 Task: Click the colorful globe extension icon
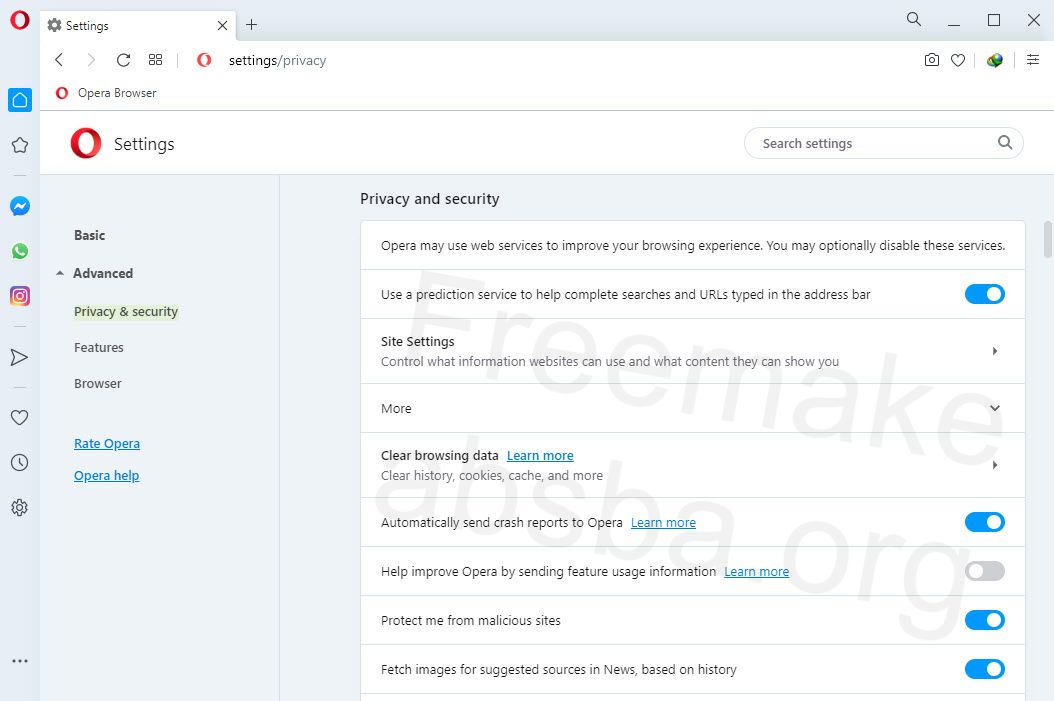tap(995, 60)
